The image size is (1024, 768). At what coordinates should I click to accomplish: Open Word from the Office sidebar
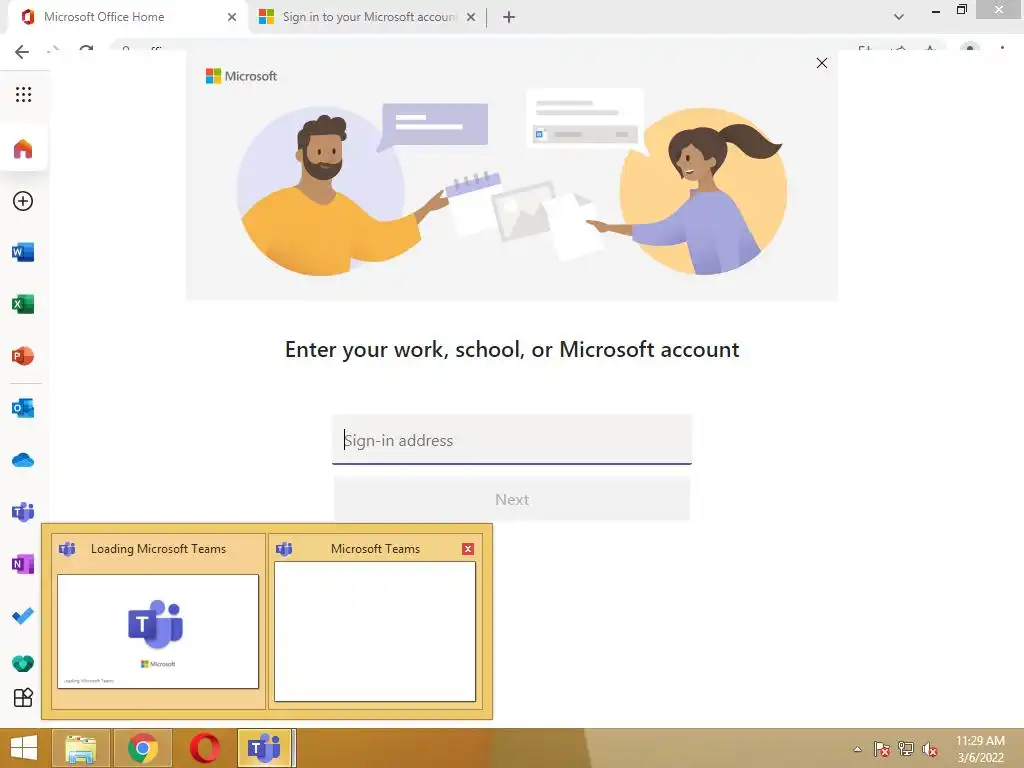(23, 252)
